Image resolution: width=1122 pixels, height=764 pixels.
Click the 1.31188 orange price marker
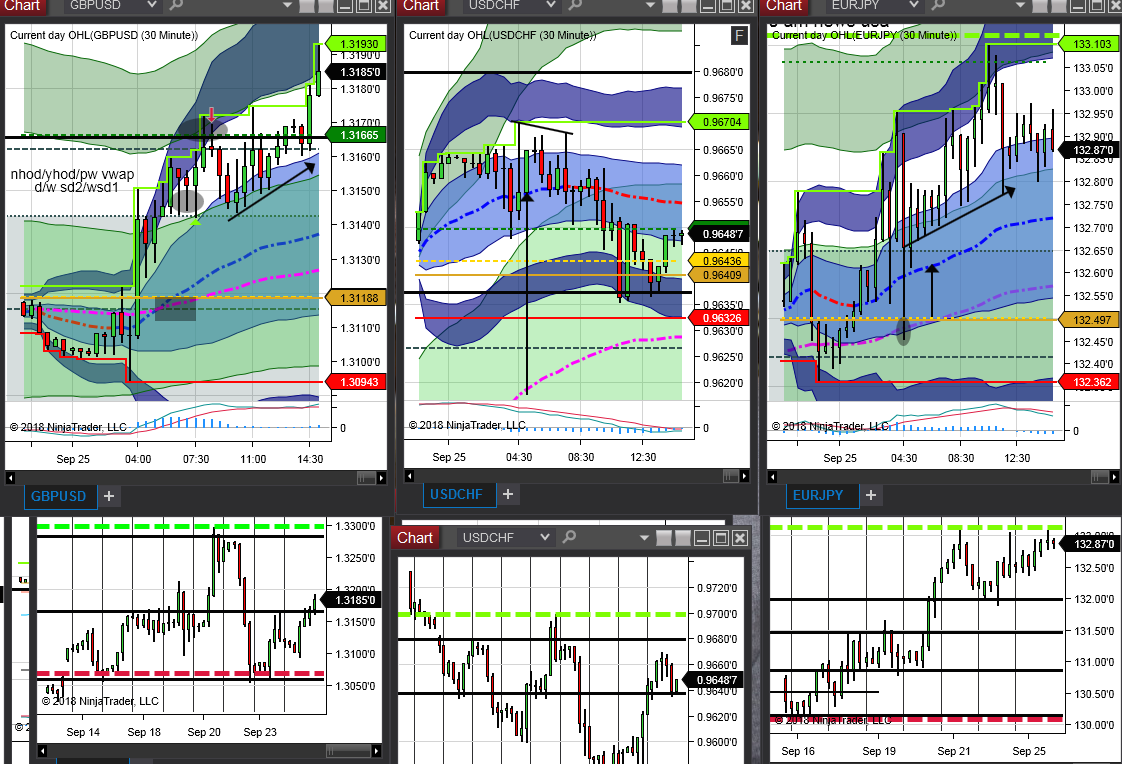(356, 298)
